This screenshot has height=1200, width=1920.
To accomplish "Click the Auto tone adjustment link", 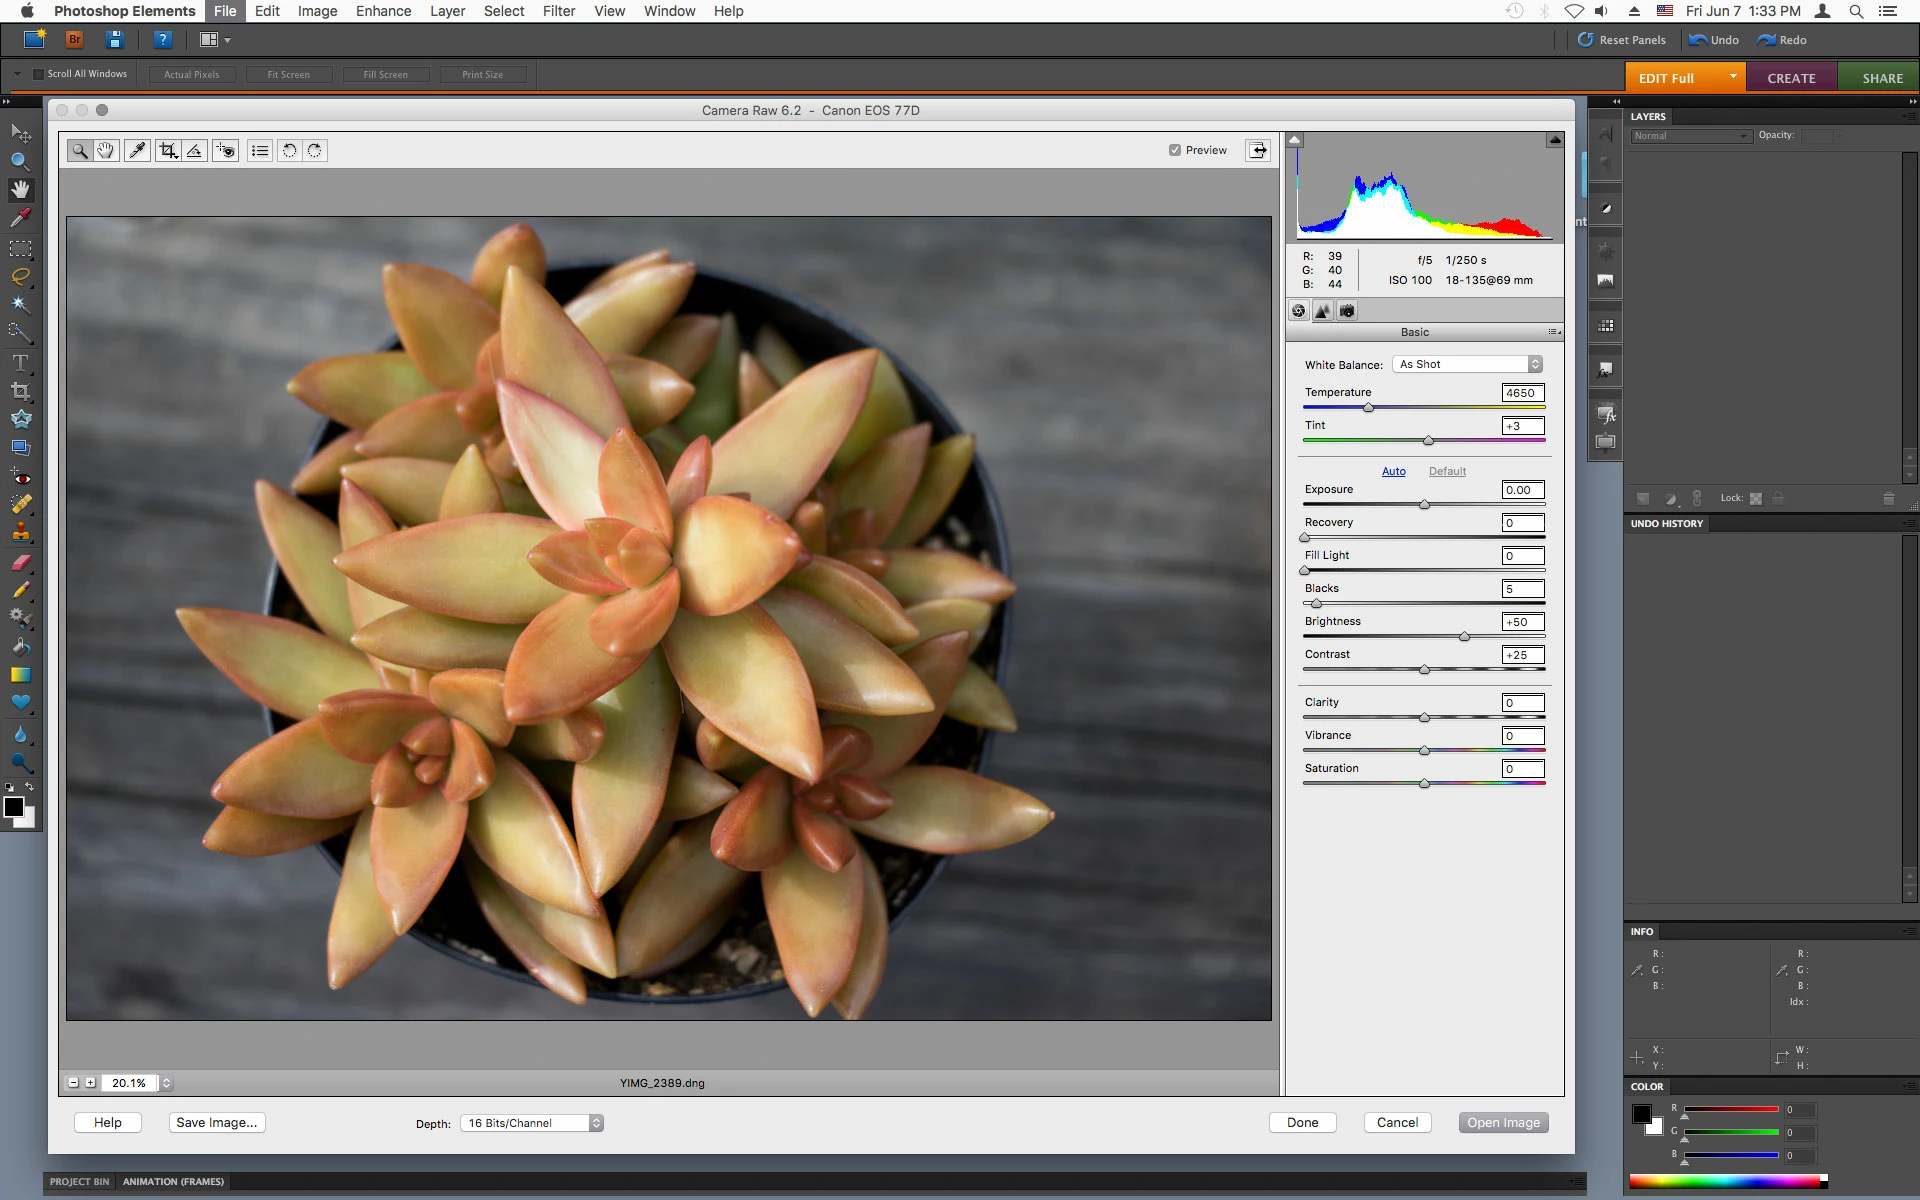I will [x=1393, y=471].
